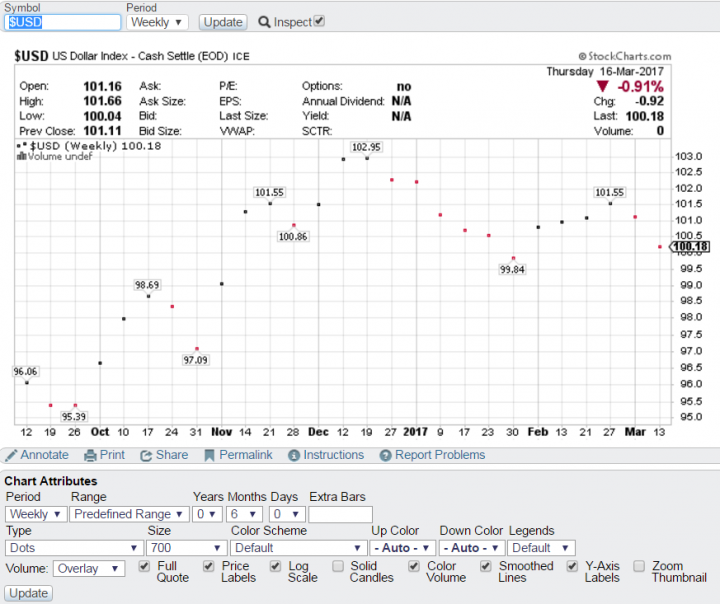The image size is (720, 604).
Task: Open the Predefined Range dropdown
Action: (129, 514)
